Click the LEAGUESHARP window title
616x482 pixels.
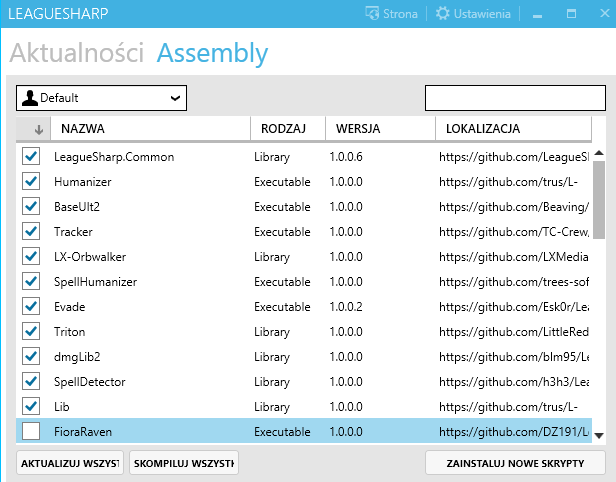coord(58,14)
